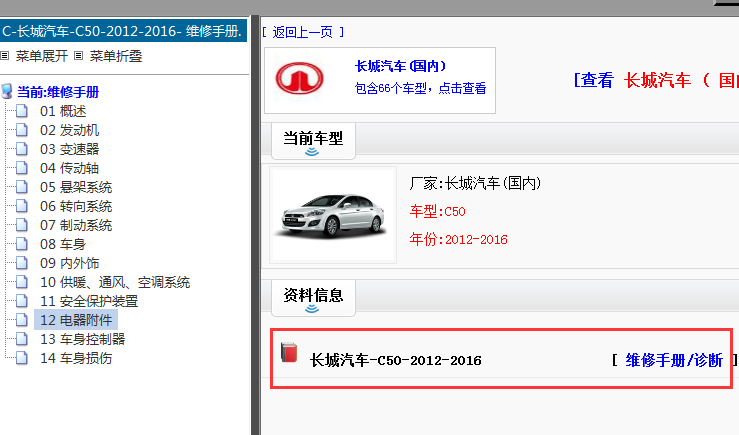
Task: Click the red Great Wall logo
Action: click(x=299, y=79)
